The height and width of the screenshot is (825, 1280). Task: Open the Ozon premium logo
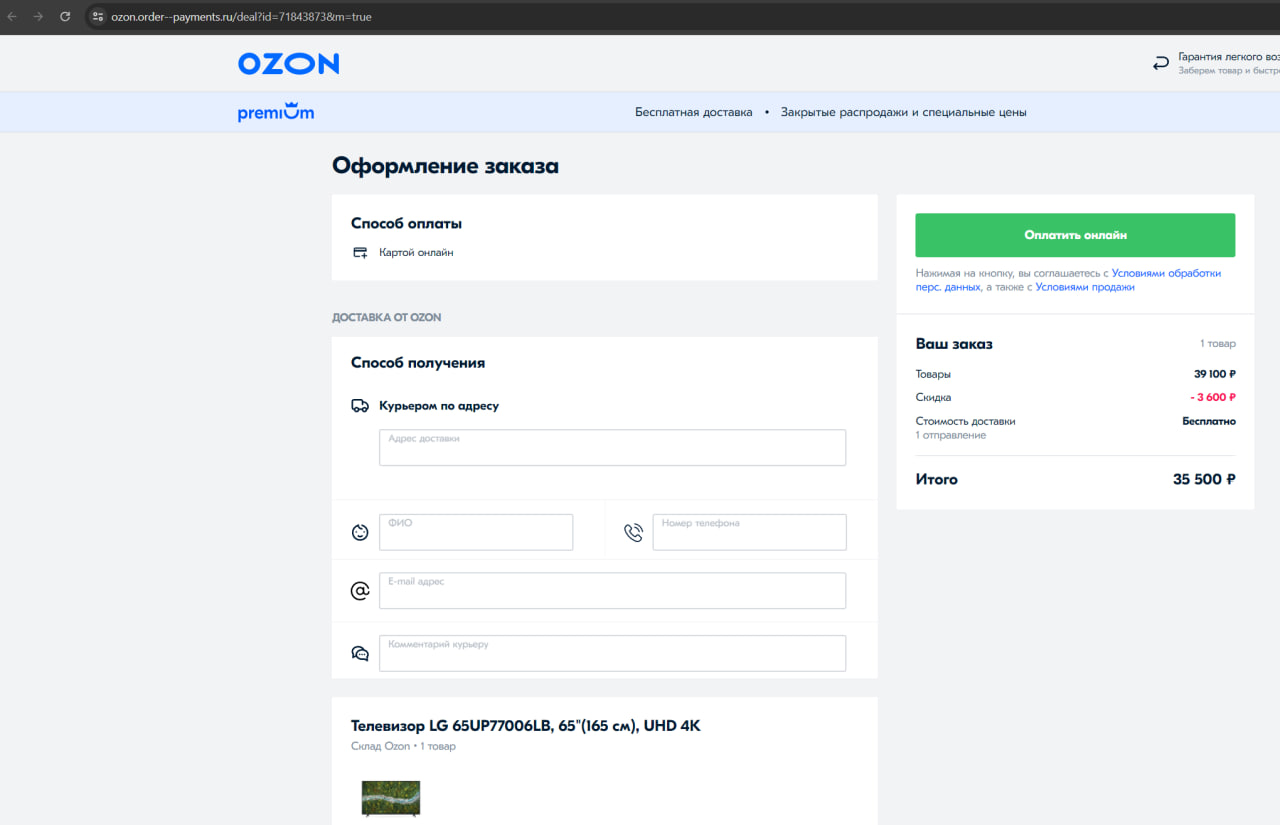pos(276,112)
